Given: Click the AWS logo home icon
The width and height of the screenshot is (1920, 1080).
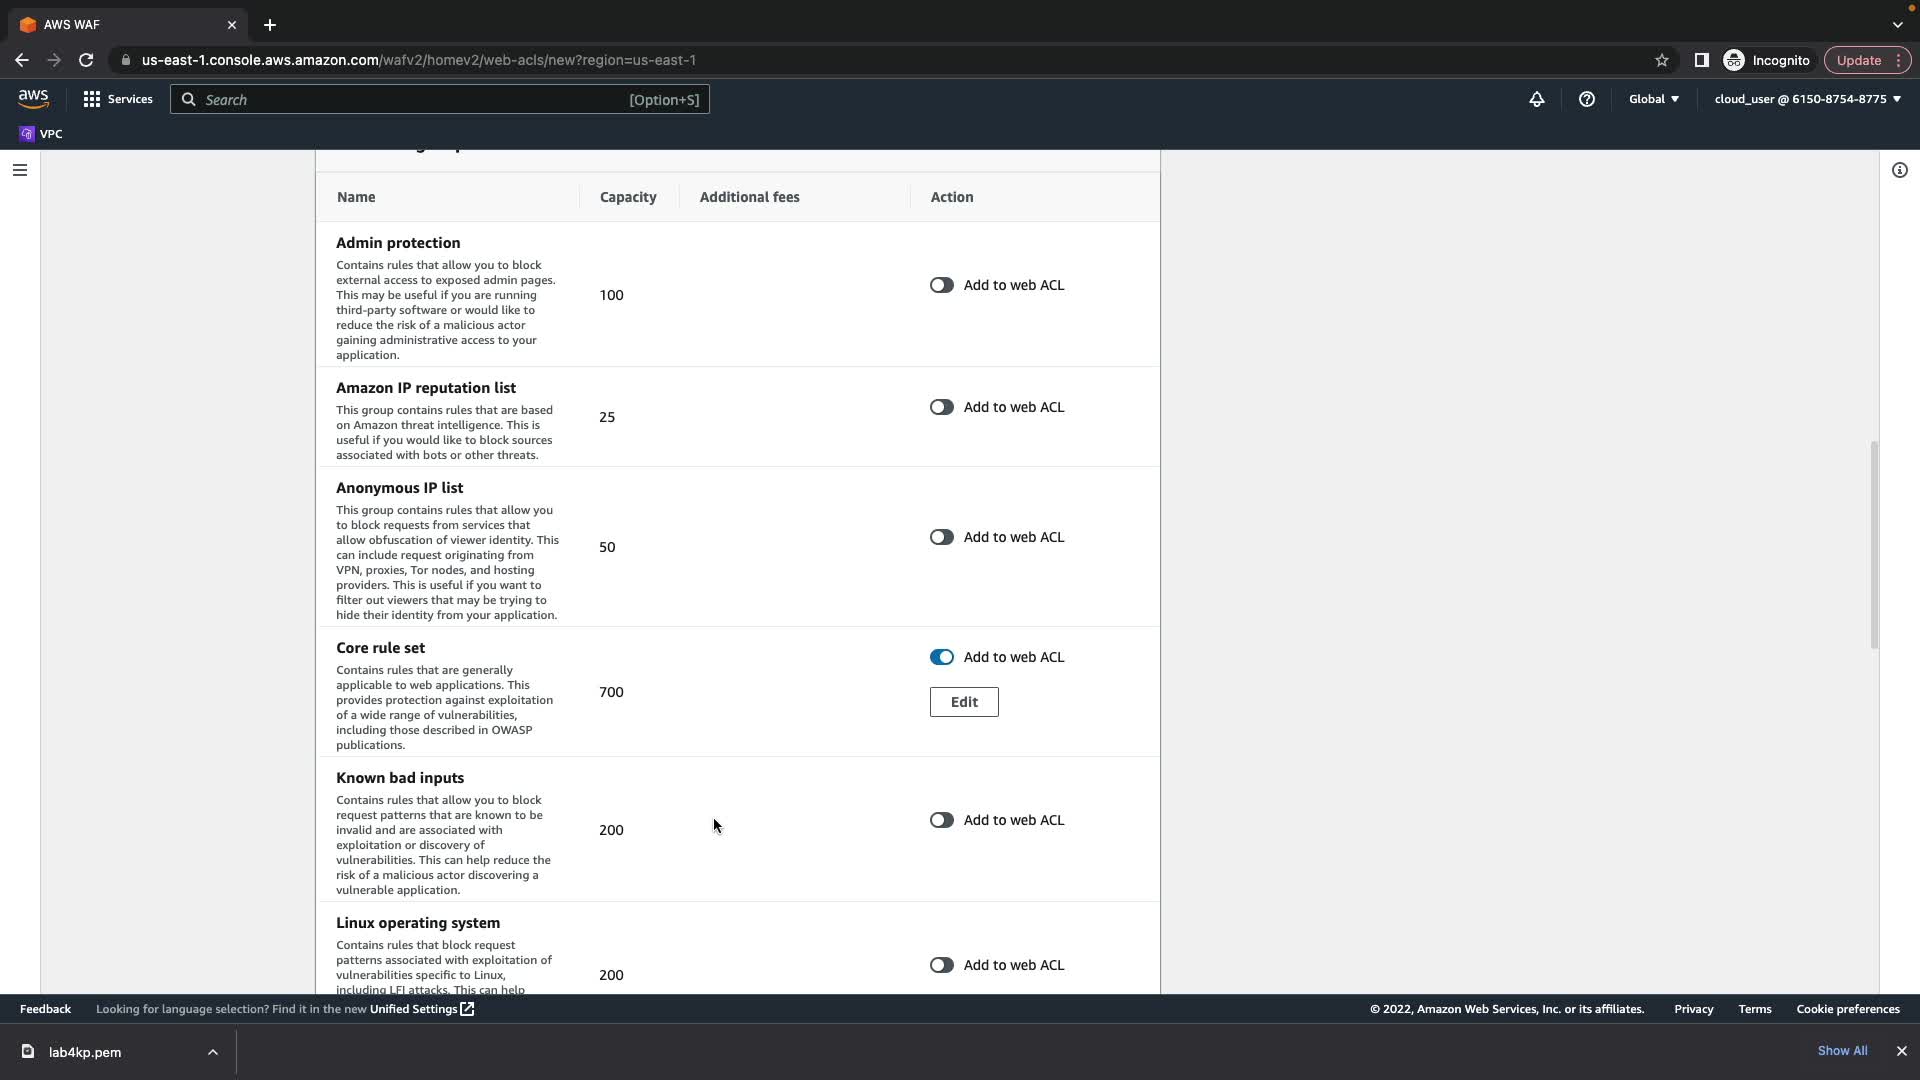Looking at the screenshot, I should coord(33,98).
